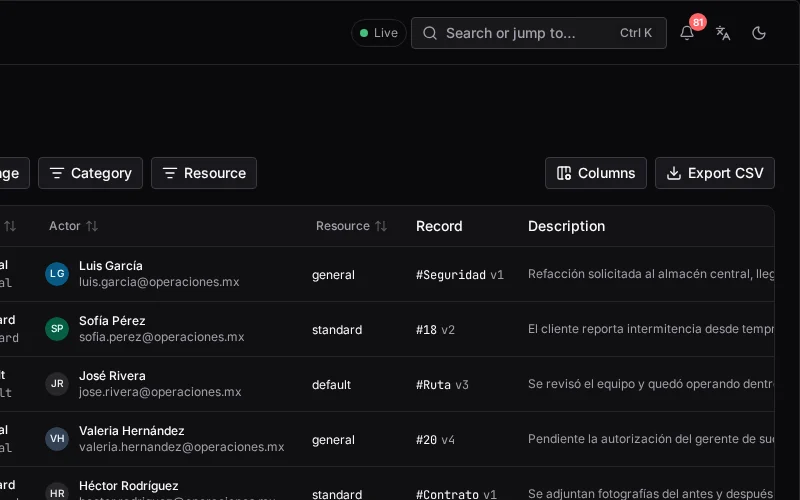Open the Columns visibility menu
The image size is (800, 500).
coord(595,173)
